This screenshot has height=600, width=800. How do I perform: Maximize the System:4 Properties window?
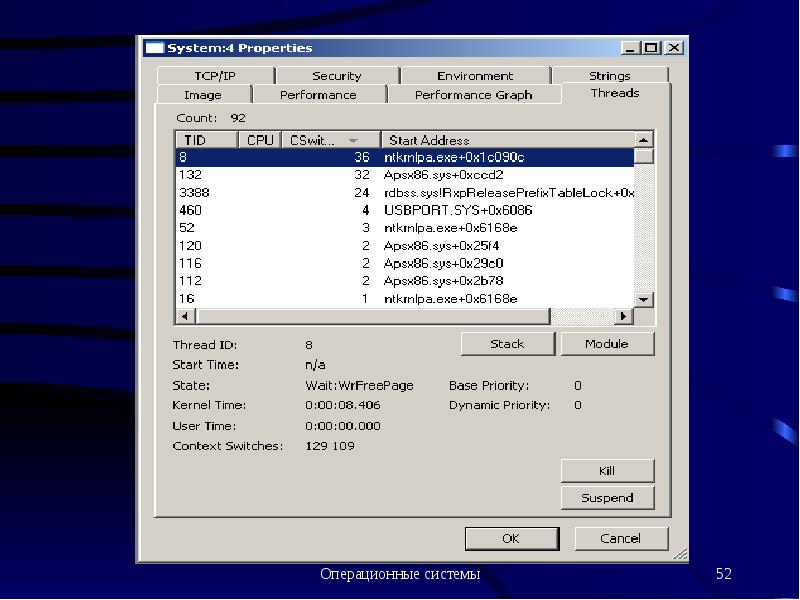pyautogui.click(x=651, y=48)
